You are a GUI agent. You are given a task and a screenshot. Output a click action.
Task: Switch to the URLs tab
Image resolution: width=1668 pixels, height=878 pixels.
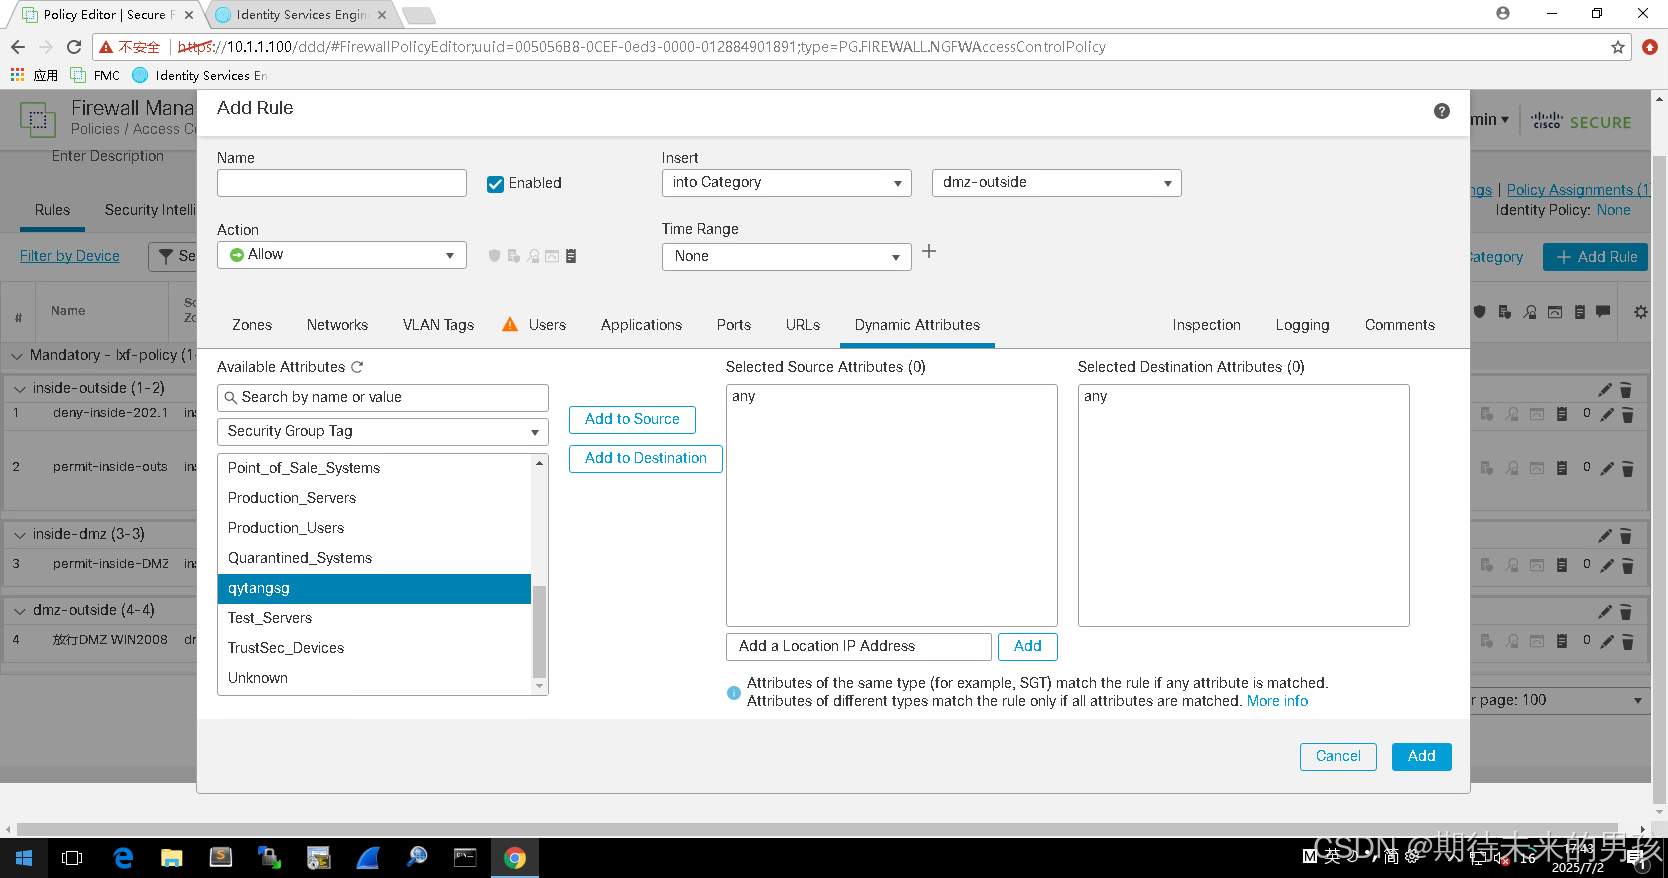[803, 325]
